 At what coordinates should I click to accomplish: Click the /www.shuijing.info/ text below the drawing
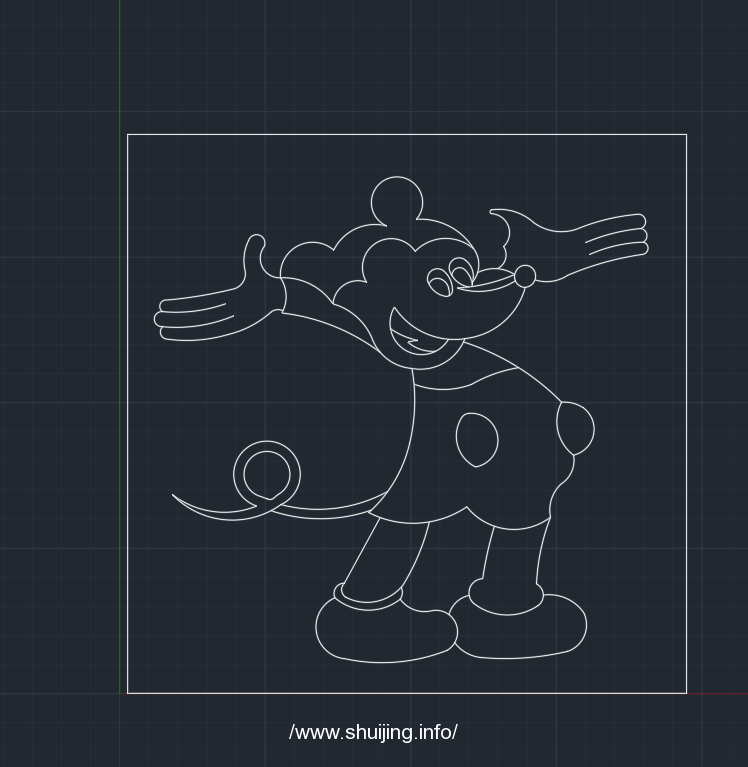click(373, 732)
